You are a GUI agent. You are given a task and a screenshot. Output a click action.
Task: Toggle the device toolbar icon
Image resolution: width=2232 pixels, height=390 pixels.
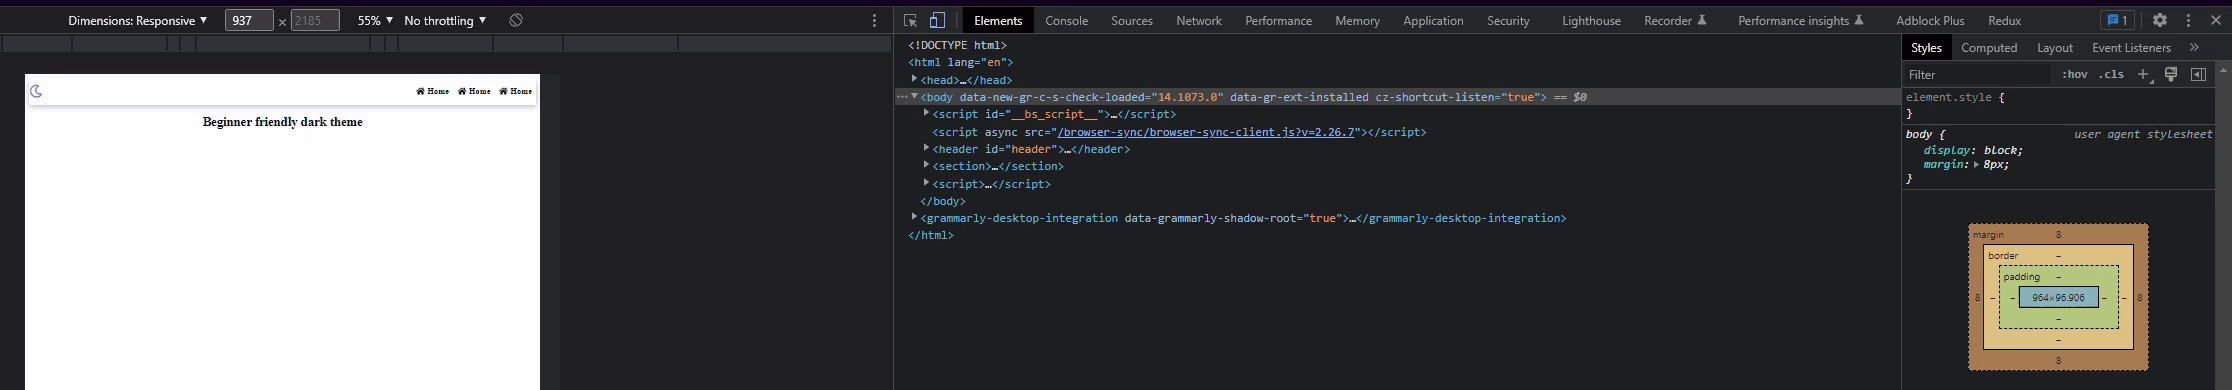tap(937, 20)
